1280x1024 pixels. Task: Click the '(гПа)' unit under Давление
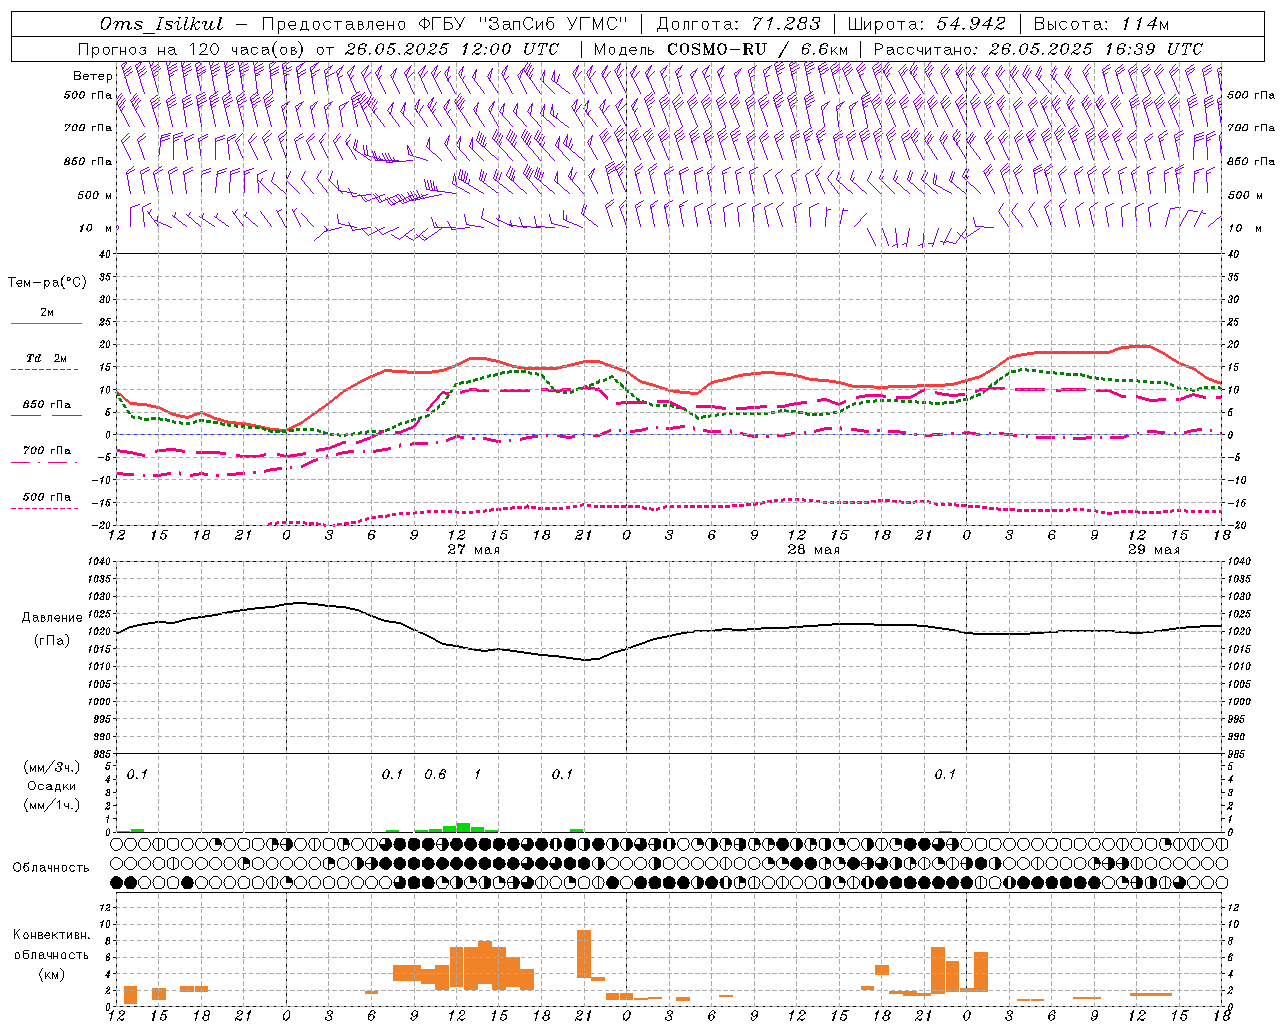pos(52,641)
